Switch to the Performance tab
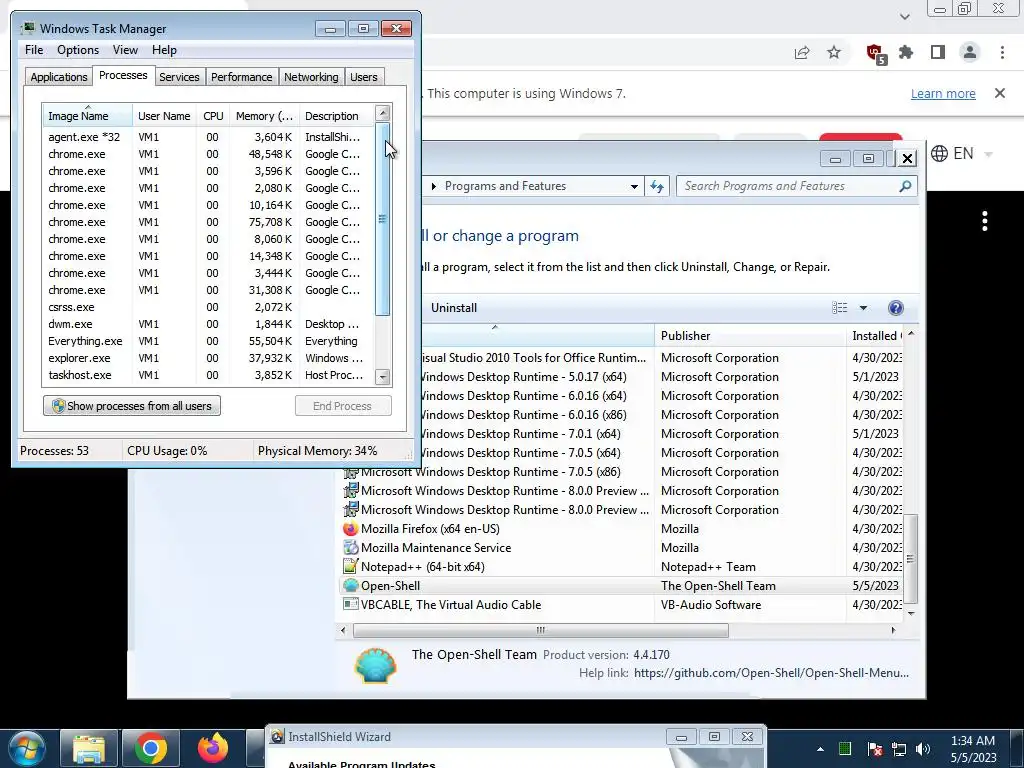Image resolution: width=1024 pixels, height=768 pixels. coord(242,77)
